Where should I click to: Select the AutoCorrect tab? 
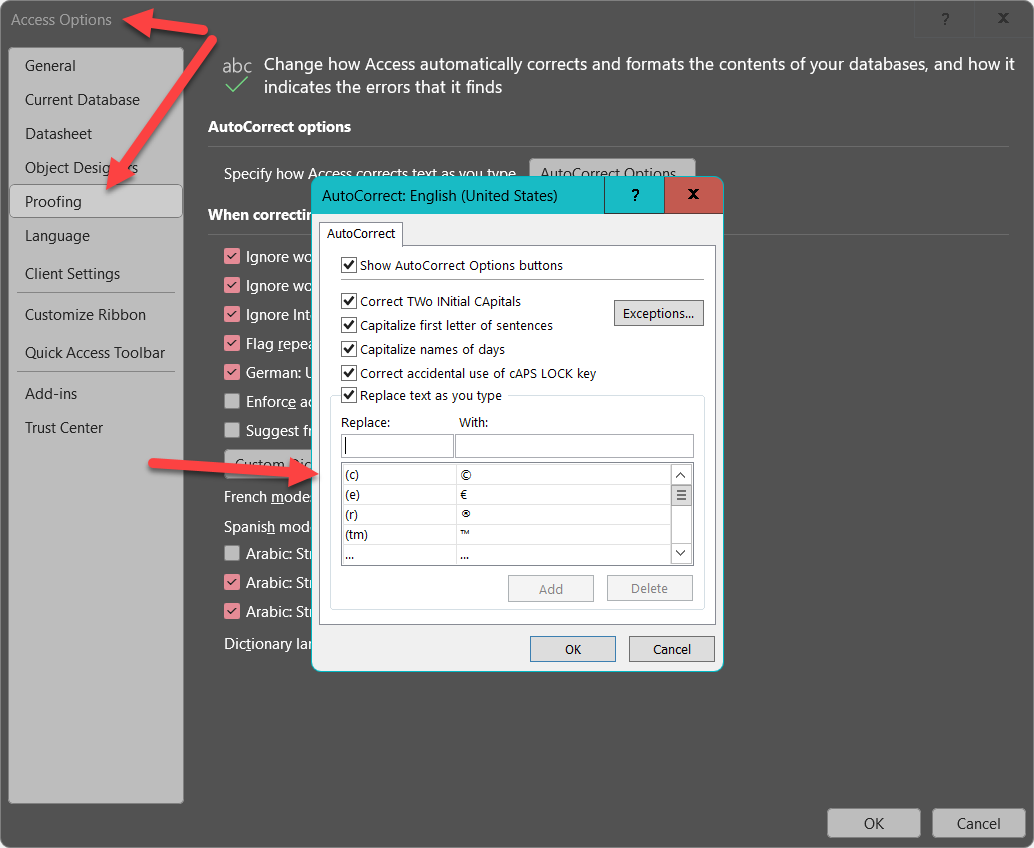[x=361, y=234]
